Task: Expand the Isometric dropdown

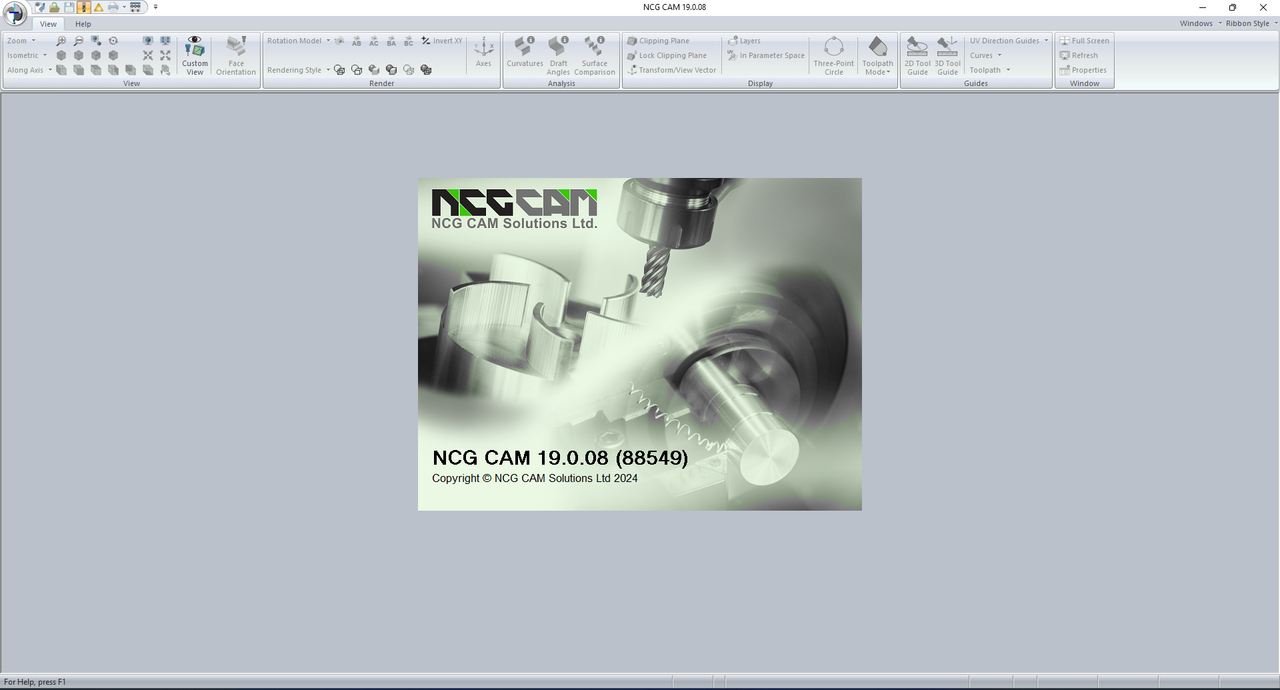Action: tap(27, 56)
